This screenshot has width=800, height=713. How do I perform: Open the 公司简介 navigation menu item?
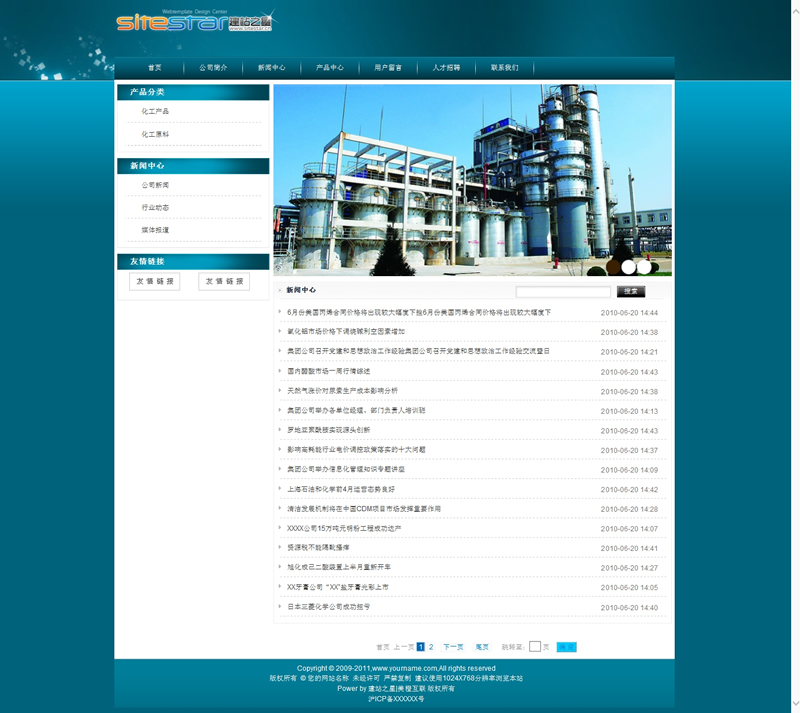click(213, 68)
